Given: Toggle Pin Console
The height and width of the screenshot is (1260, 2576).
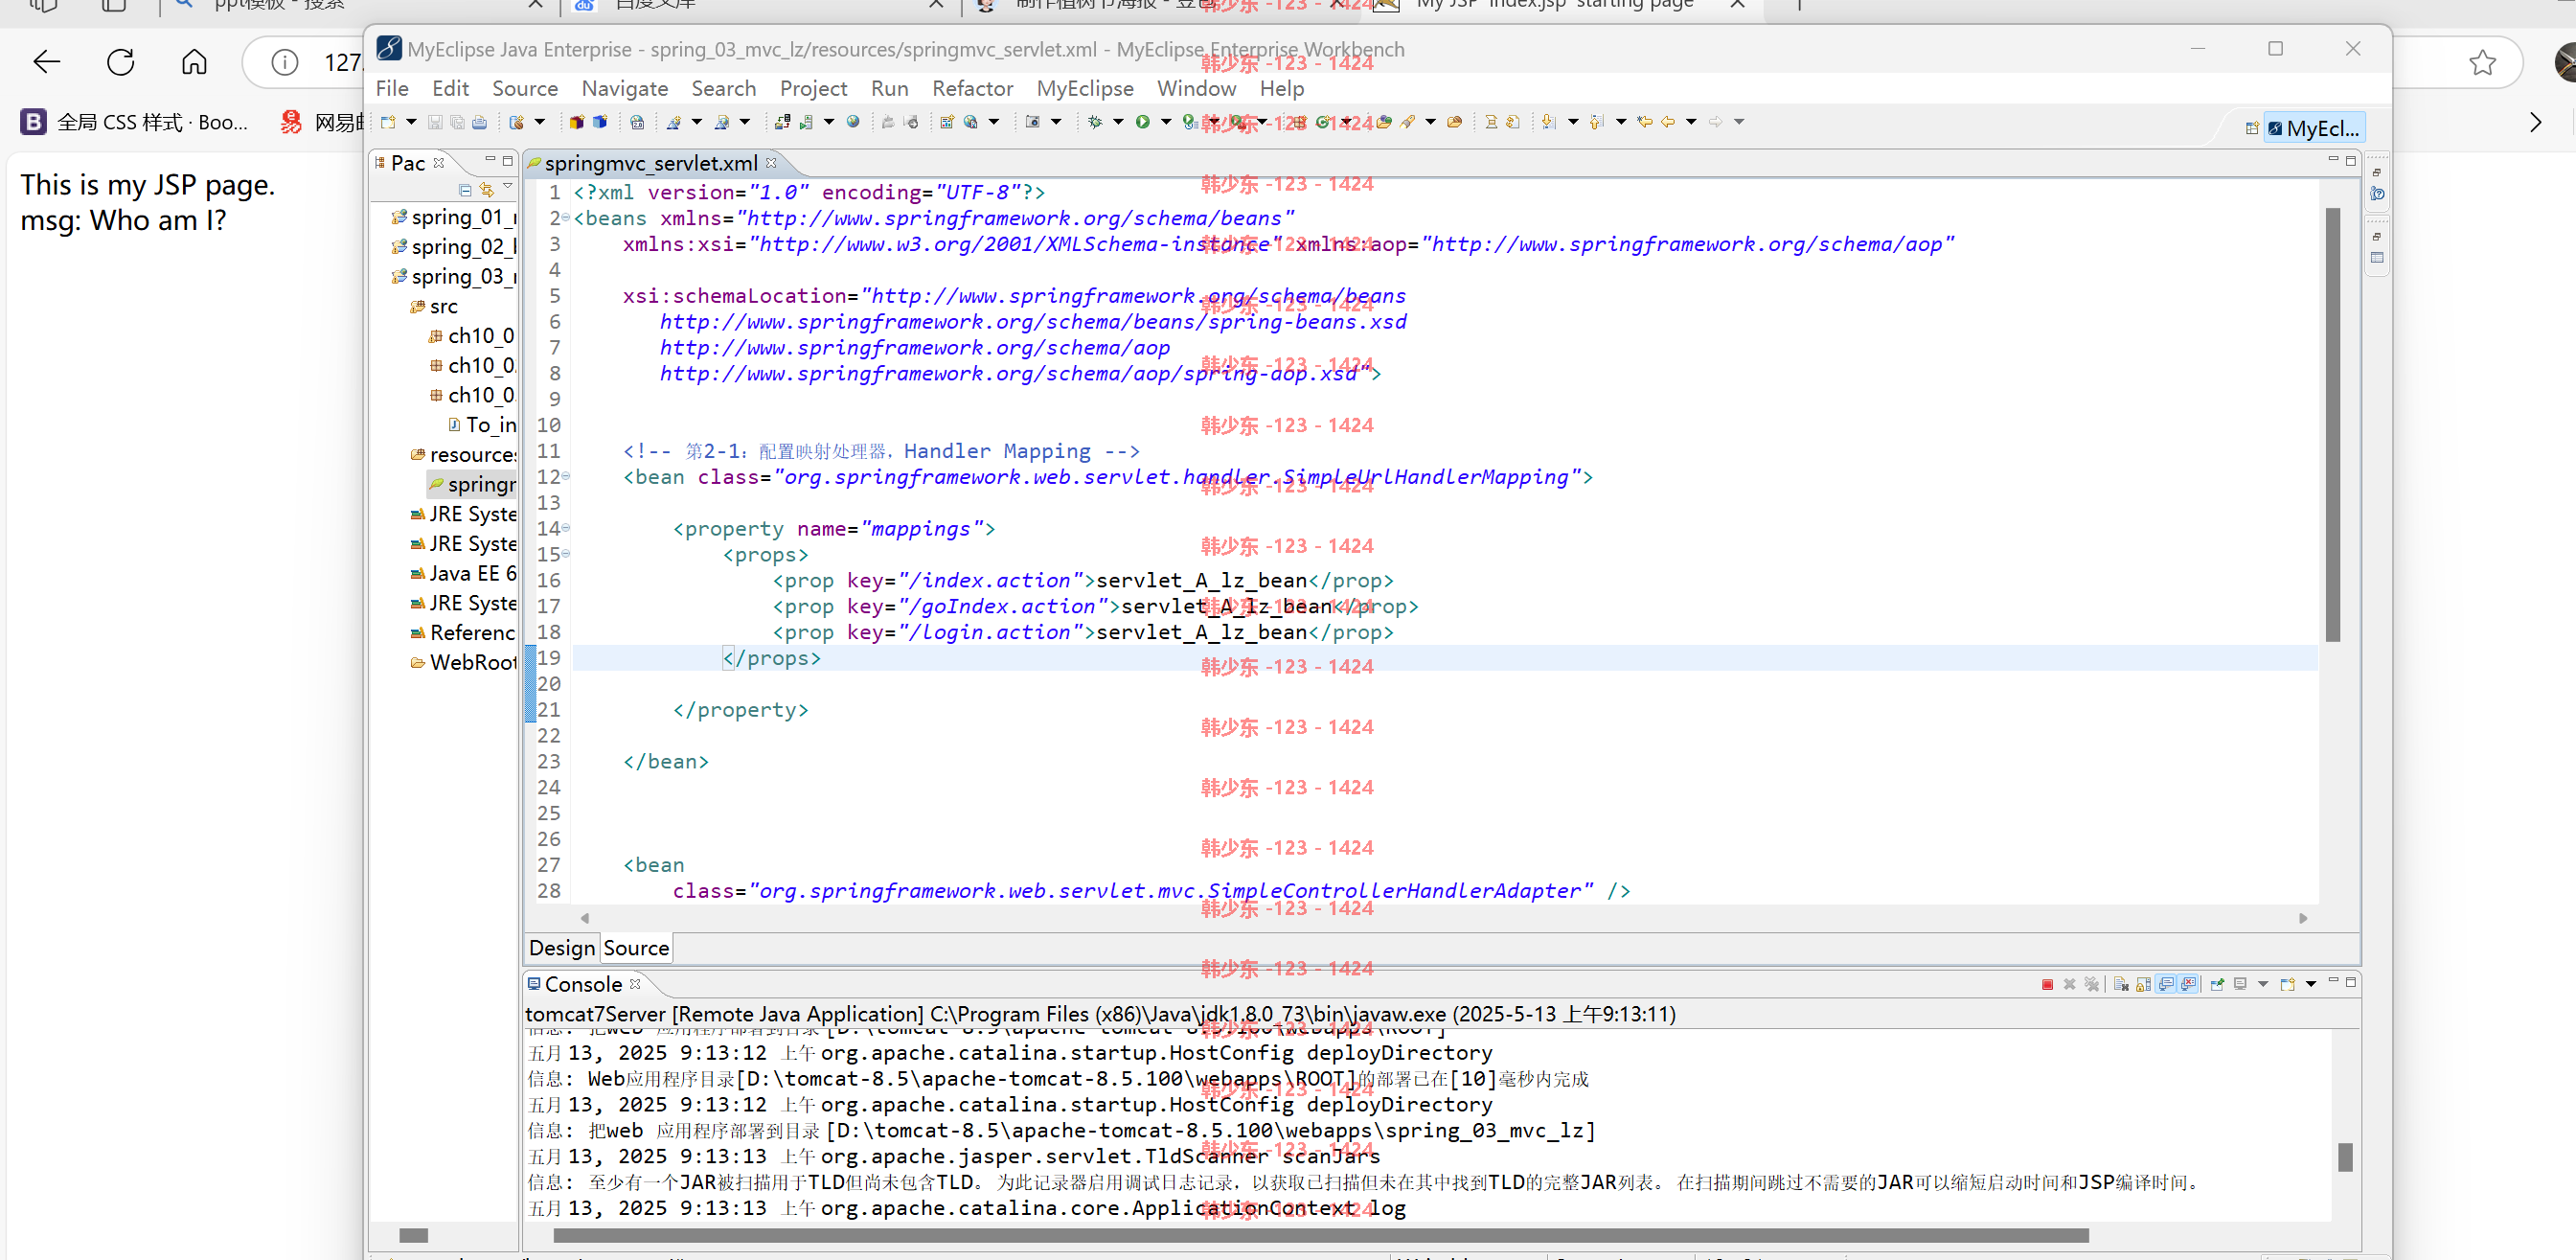Looking at the screenshot, I should pos(2217,985).
